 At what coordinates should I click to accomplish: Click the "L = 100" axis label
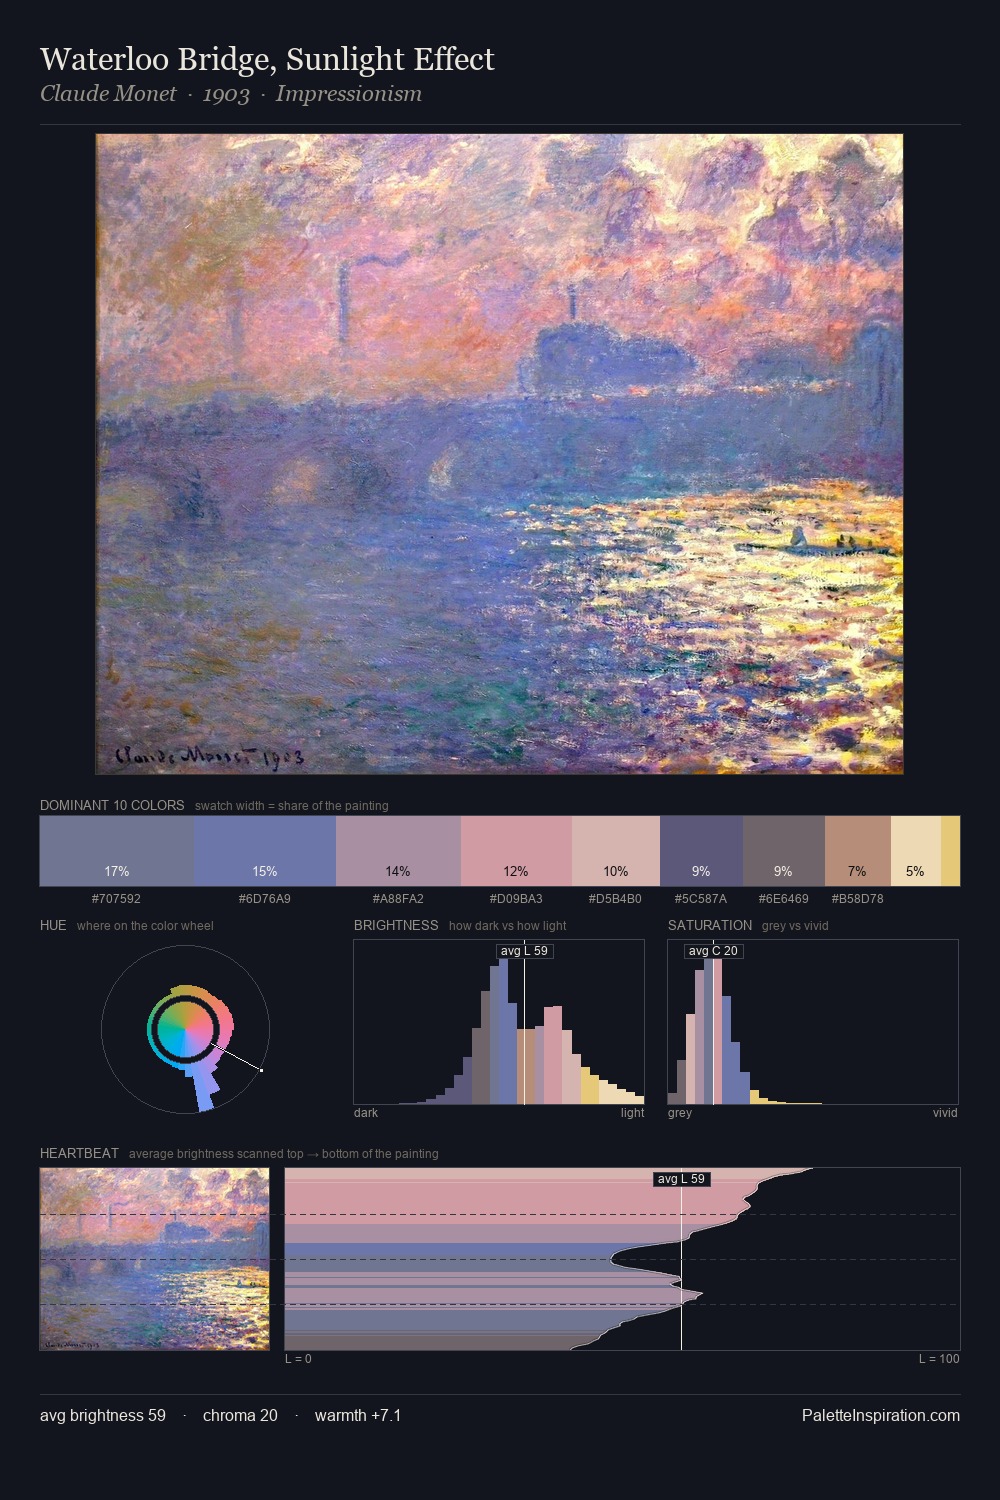coord(939,1359)
